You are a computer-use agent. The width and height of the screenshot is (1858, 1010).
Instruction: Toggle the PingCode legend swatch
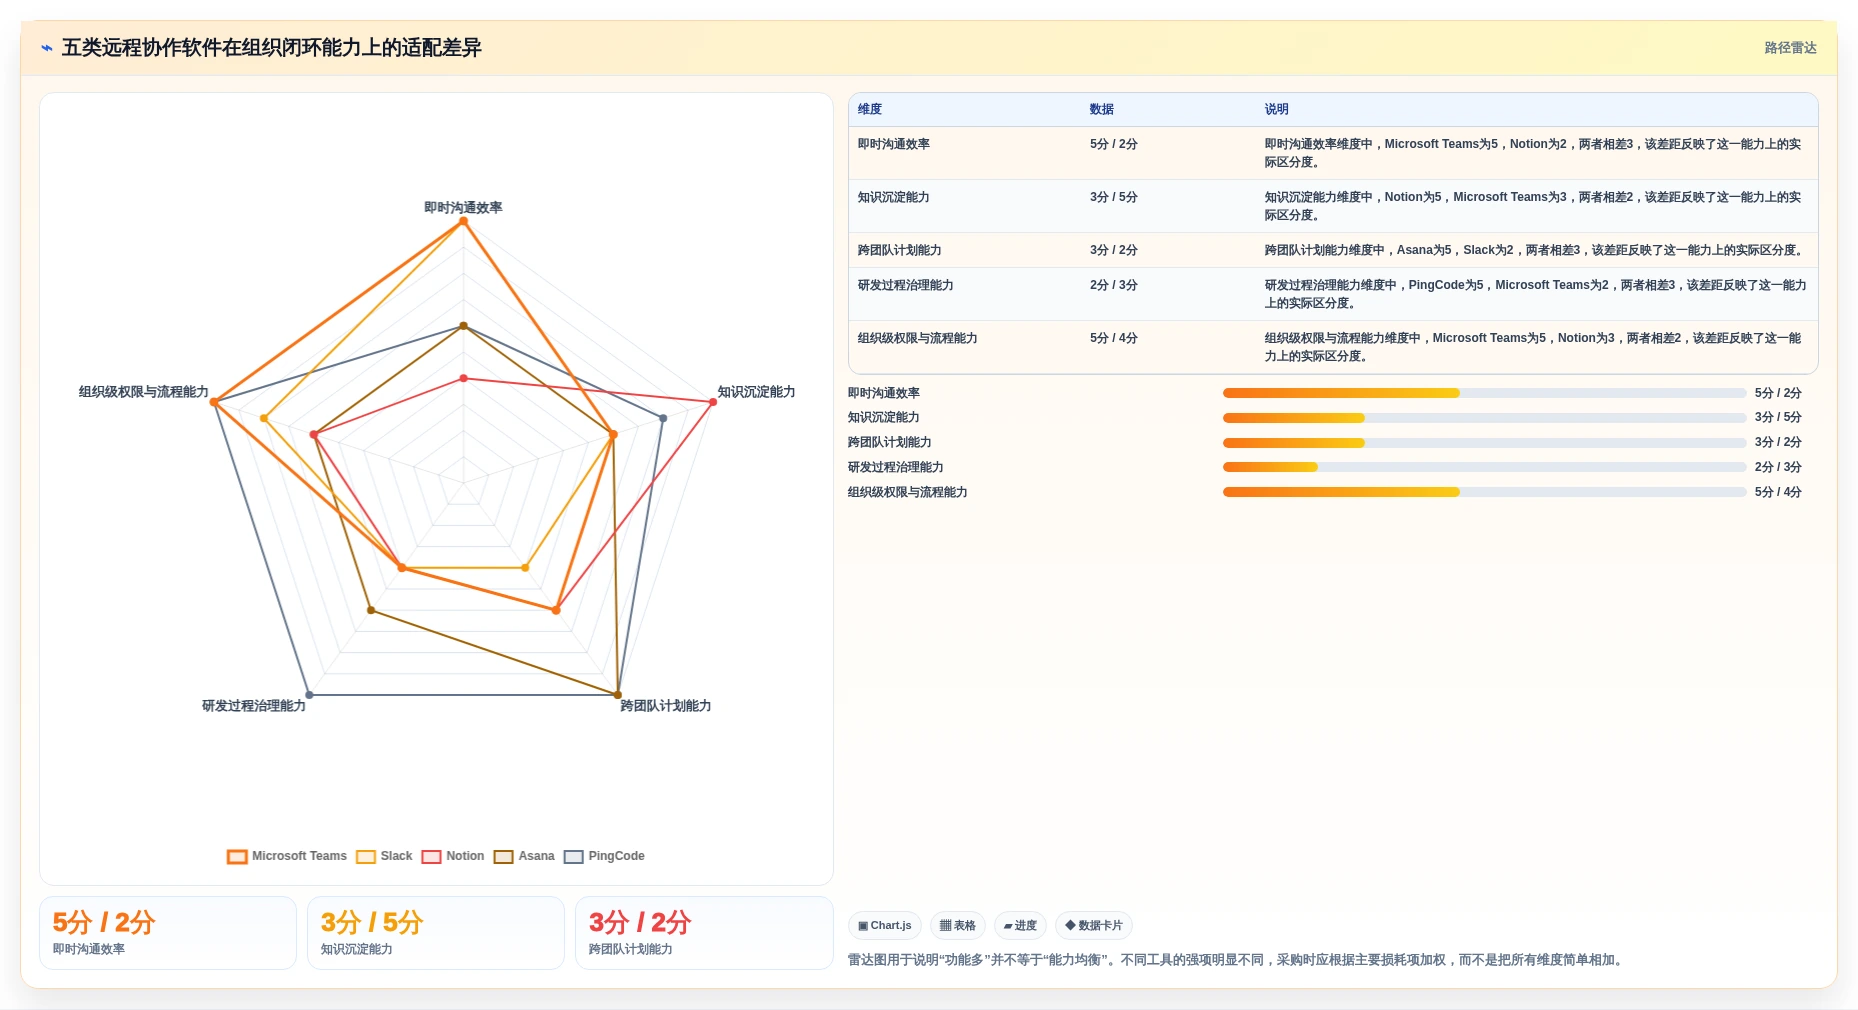click(x=573, y=857)
